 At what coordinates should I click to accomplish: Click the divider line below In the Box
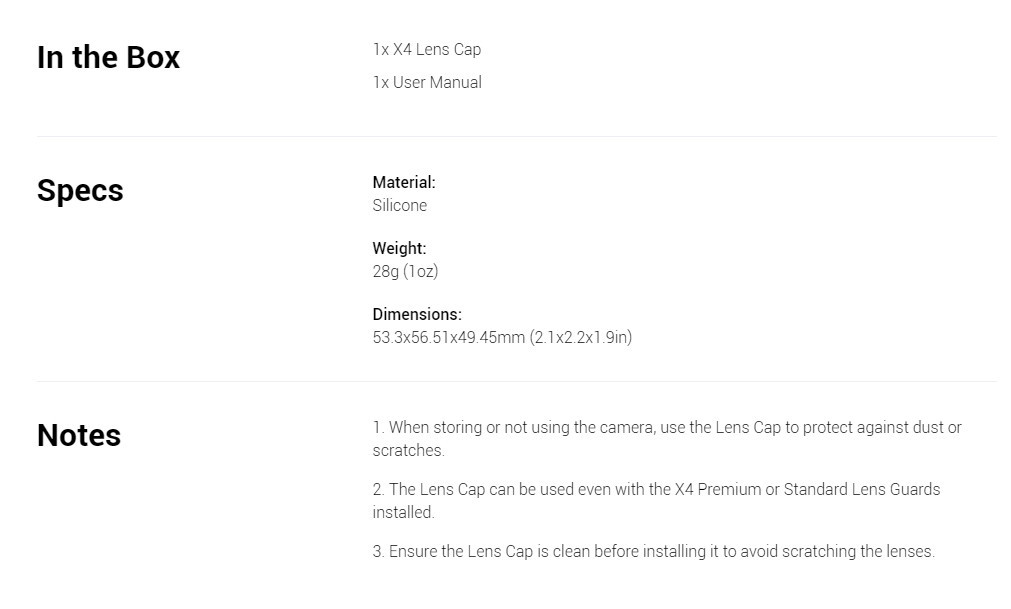coord(516,136)
